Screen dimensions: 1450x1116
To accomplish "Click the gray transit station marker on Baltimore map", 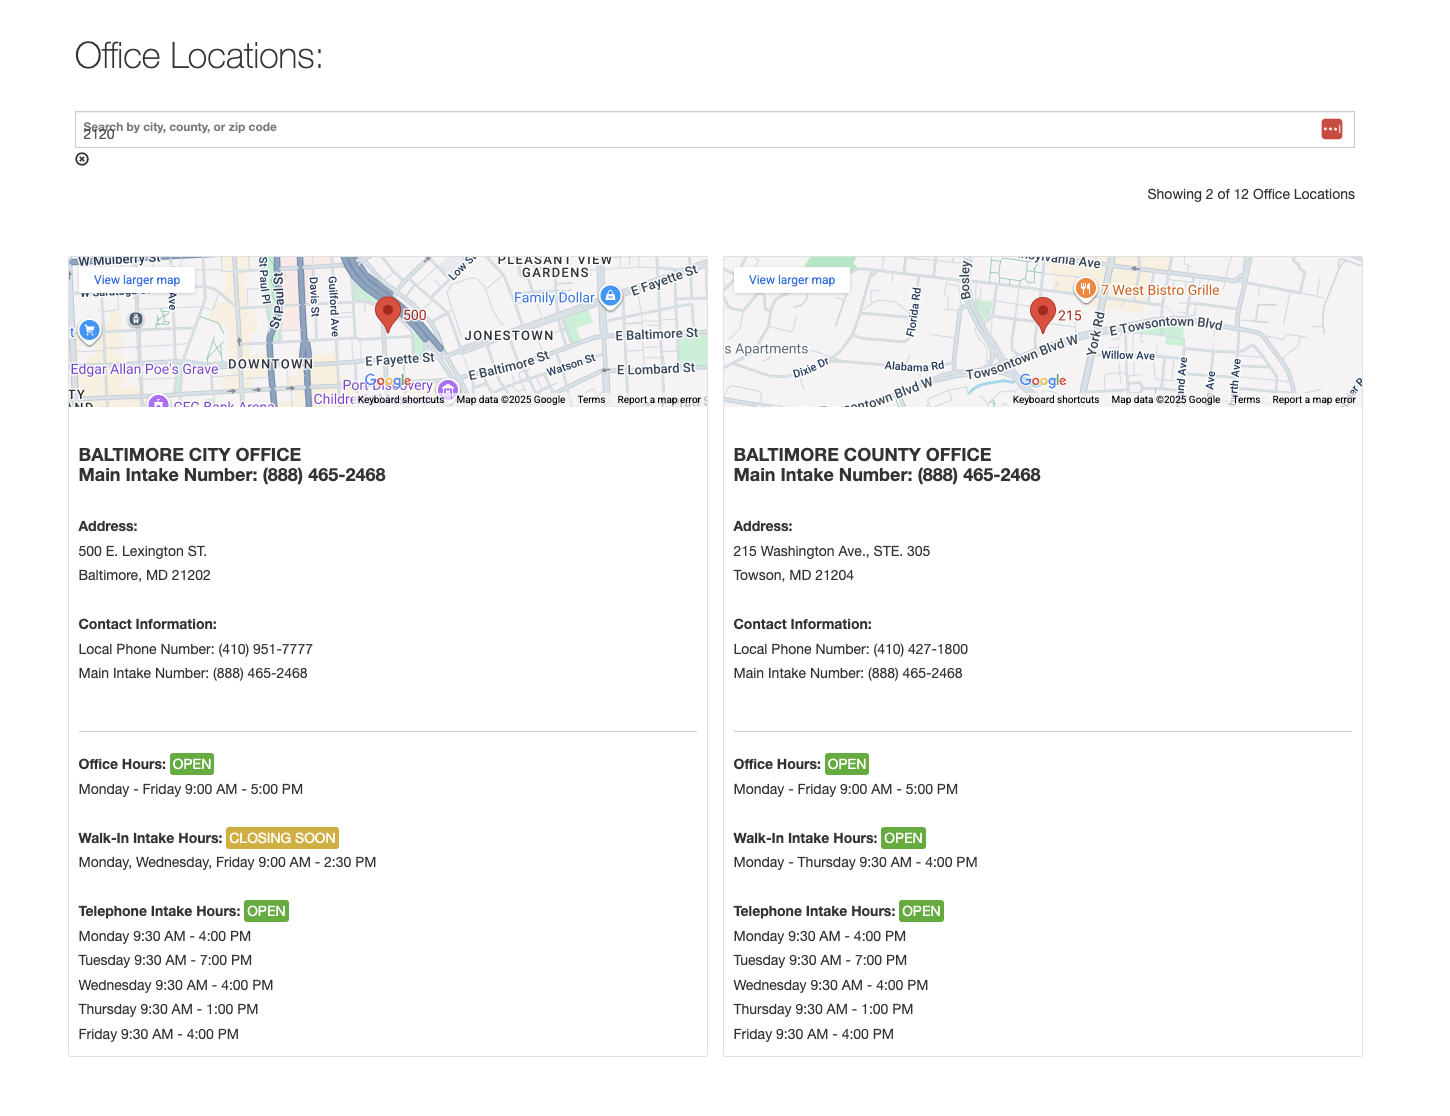I will tap(136, 319).
